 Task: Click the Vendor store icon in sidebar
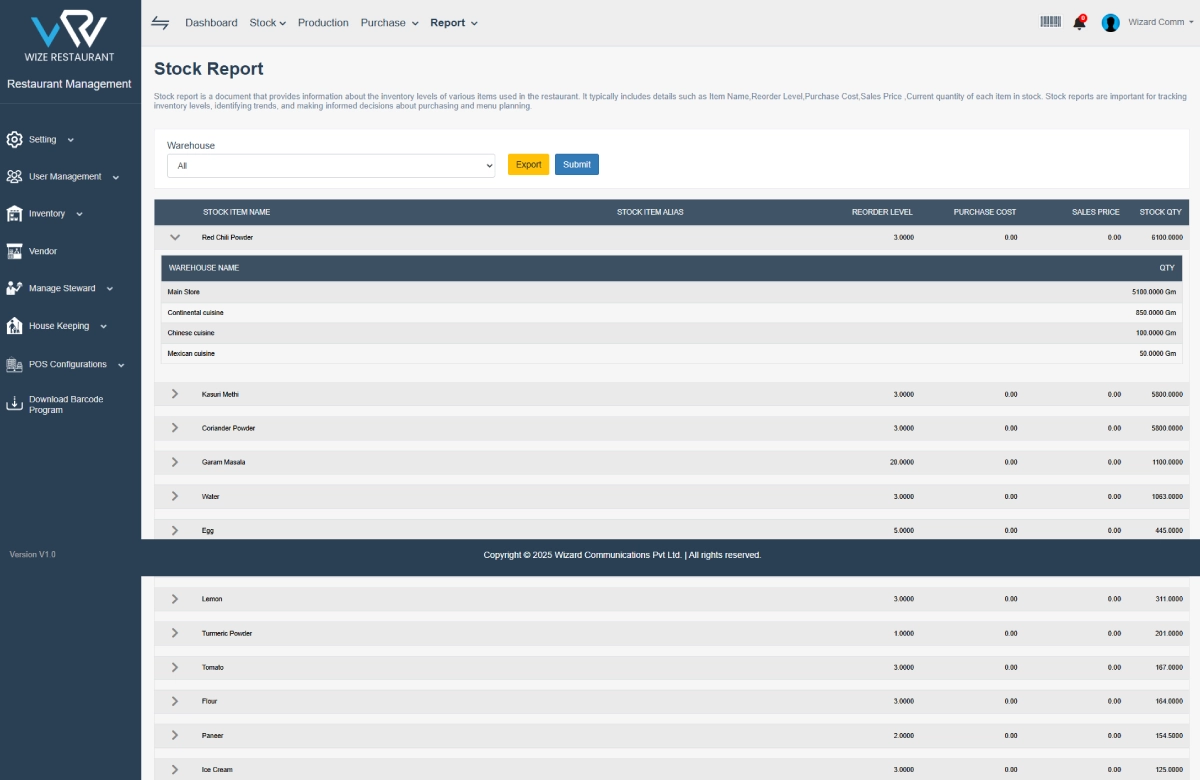(x=14, y=251)
